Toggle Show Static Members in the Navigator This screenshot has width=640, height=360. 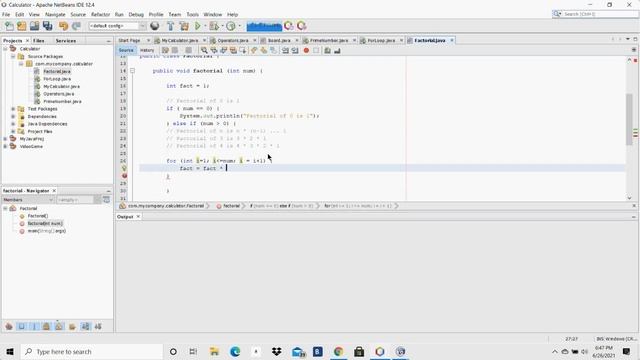tap(34, 327)
